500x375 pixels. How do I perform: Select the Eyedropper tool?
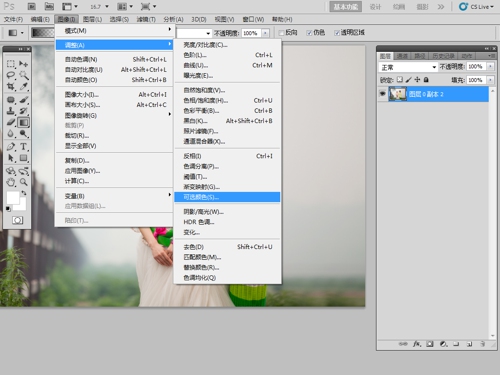click(23, 87)
